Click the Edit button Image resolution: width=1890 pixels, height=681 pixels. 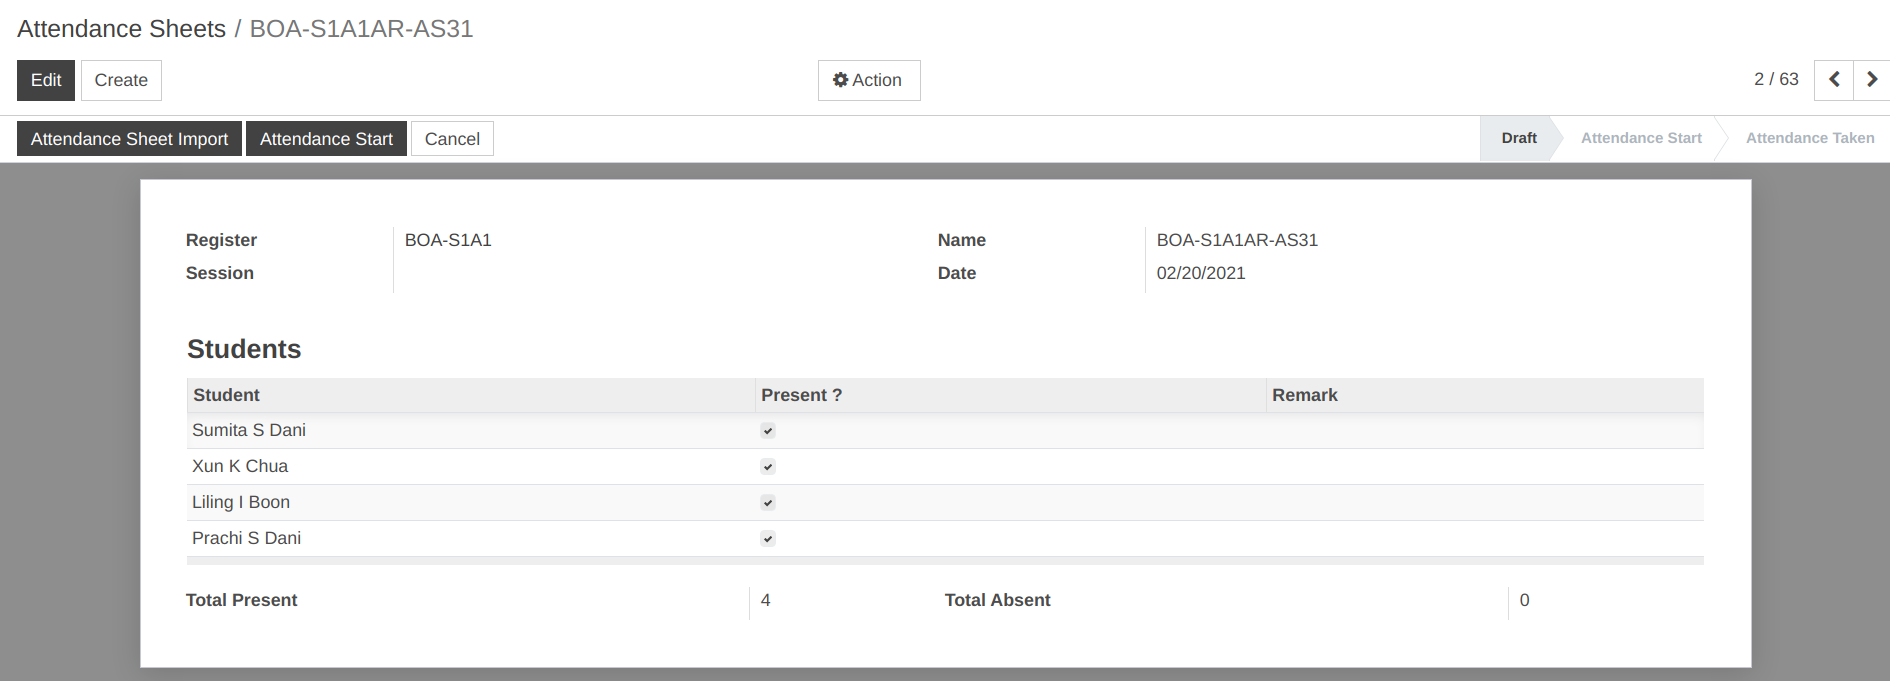(x=46, y=80)
